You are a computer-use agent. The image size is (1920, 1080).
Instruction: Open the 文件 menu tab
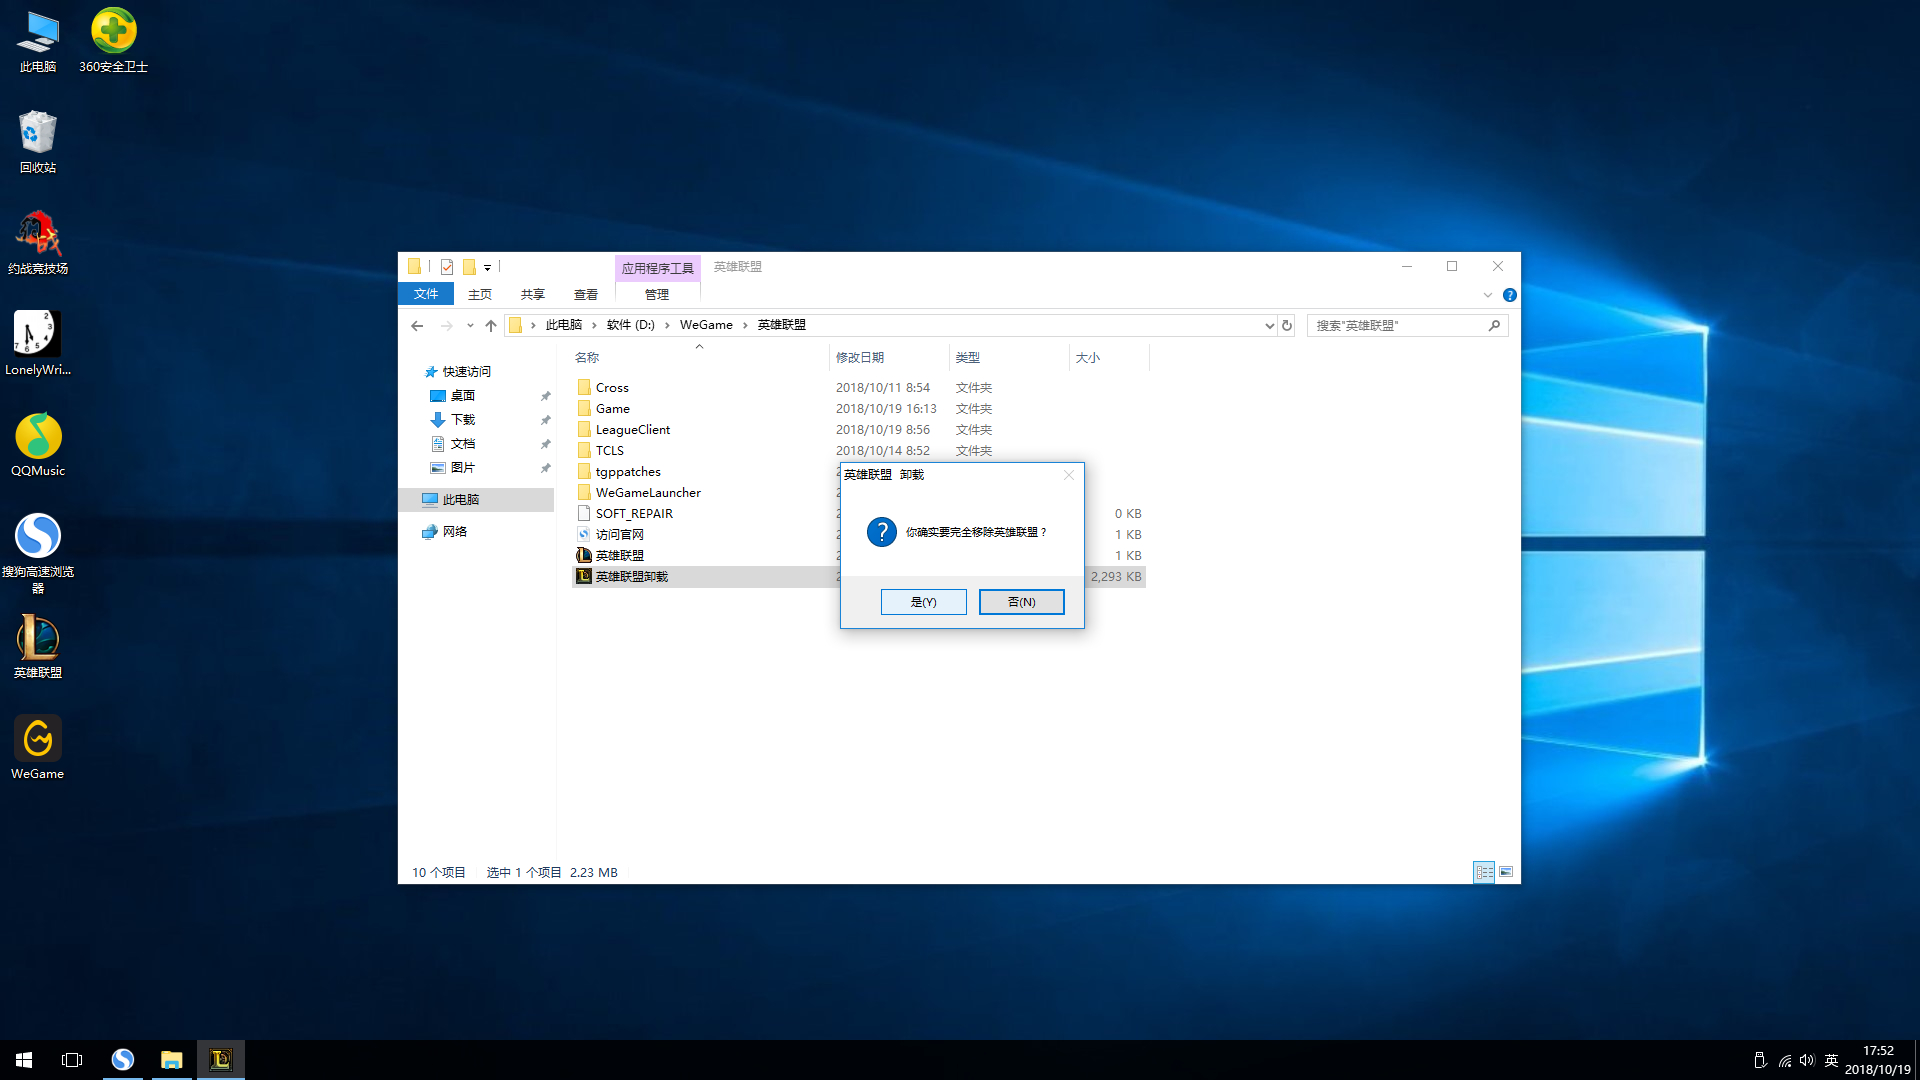pos(426,294)
